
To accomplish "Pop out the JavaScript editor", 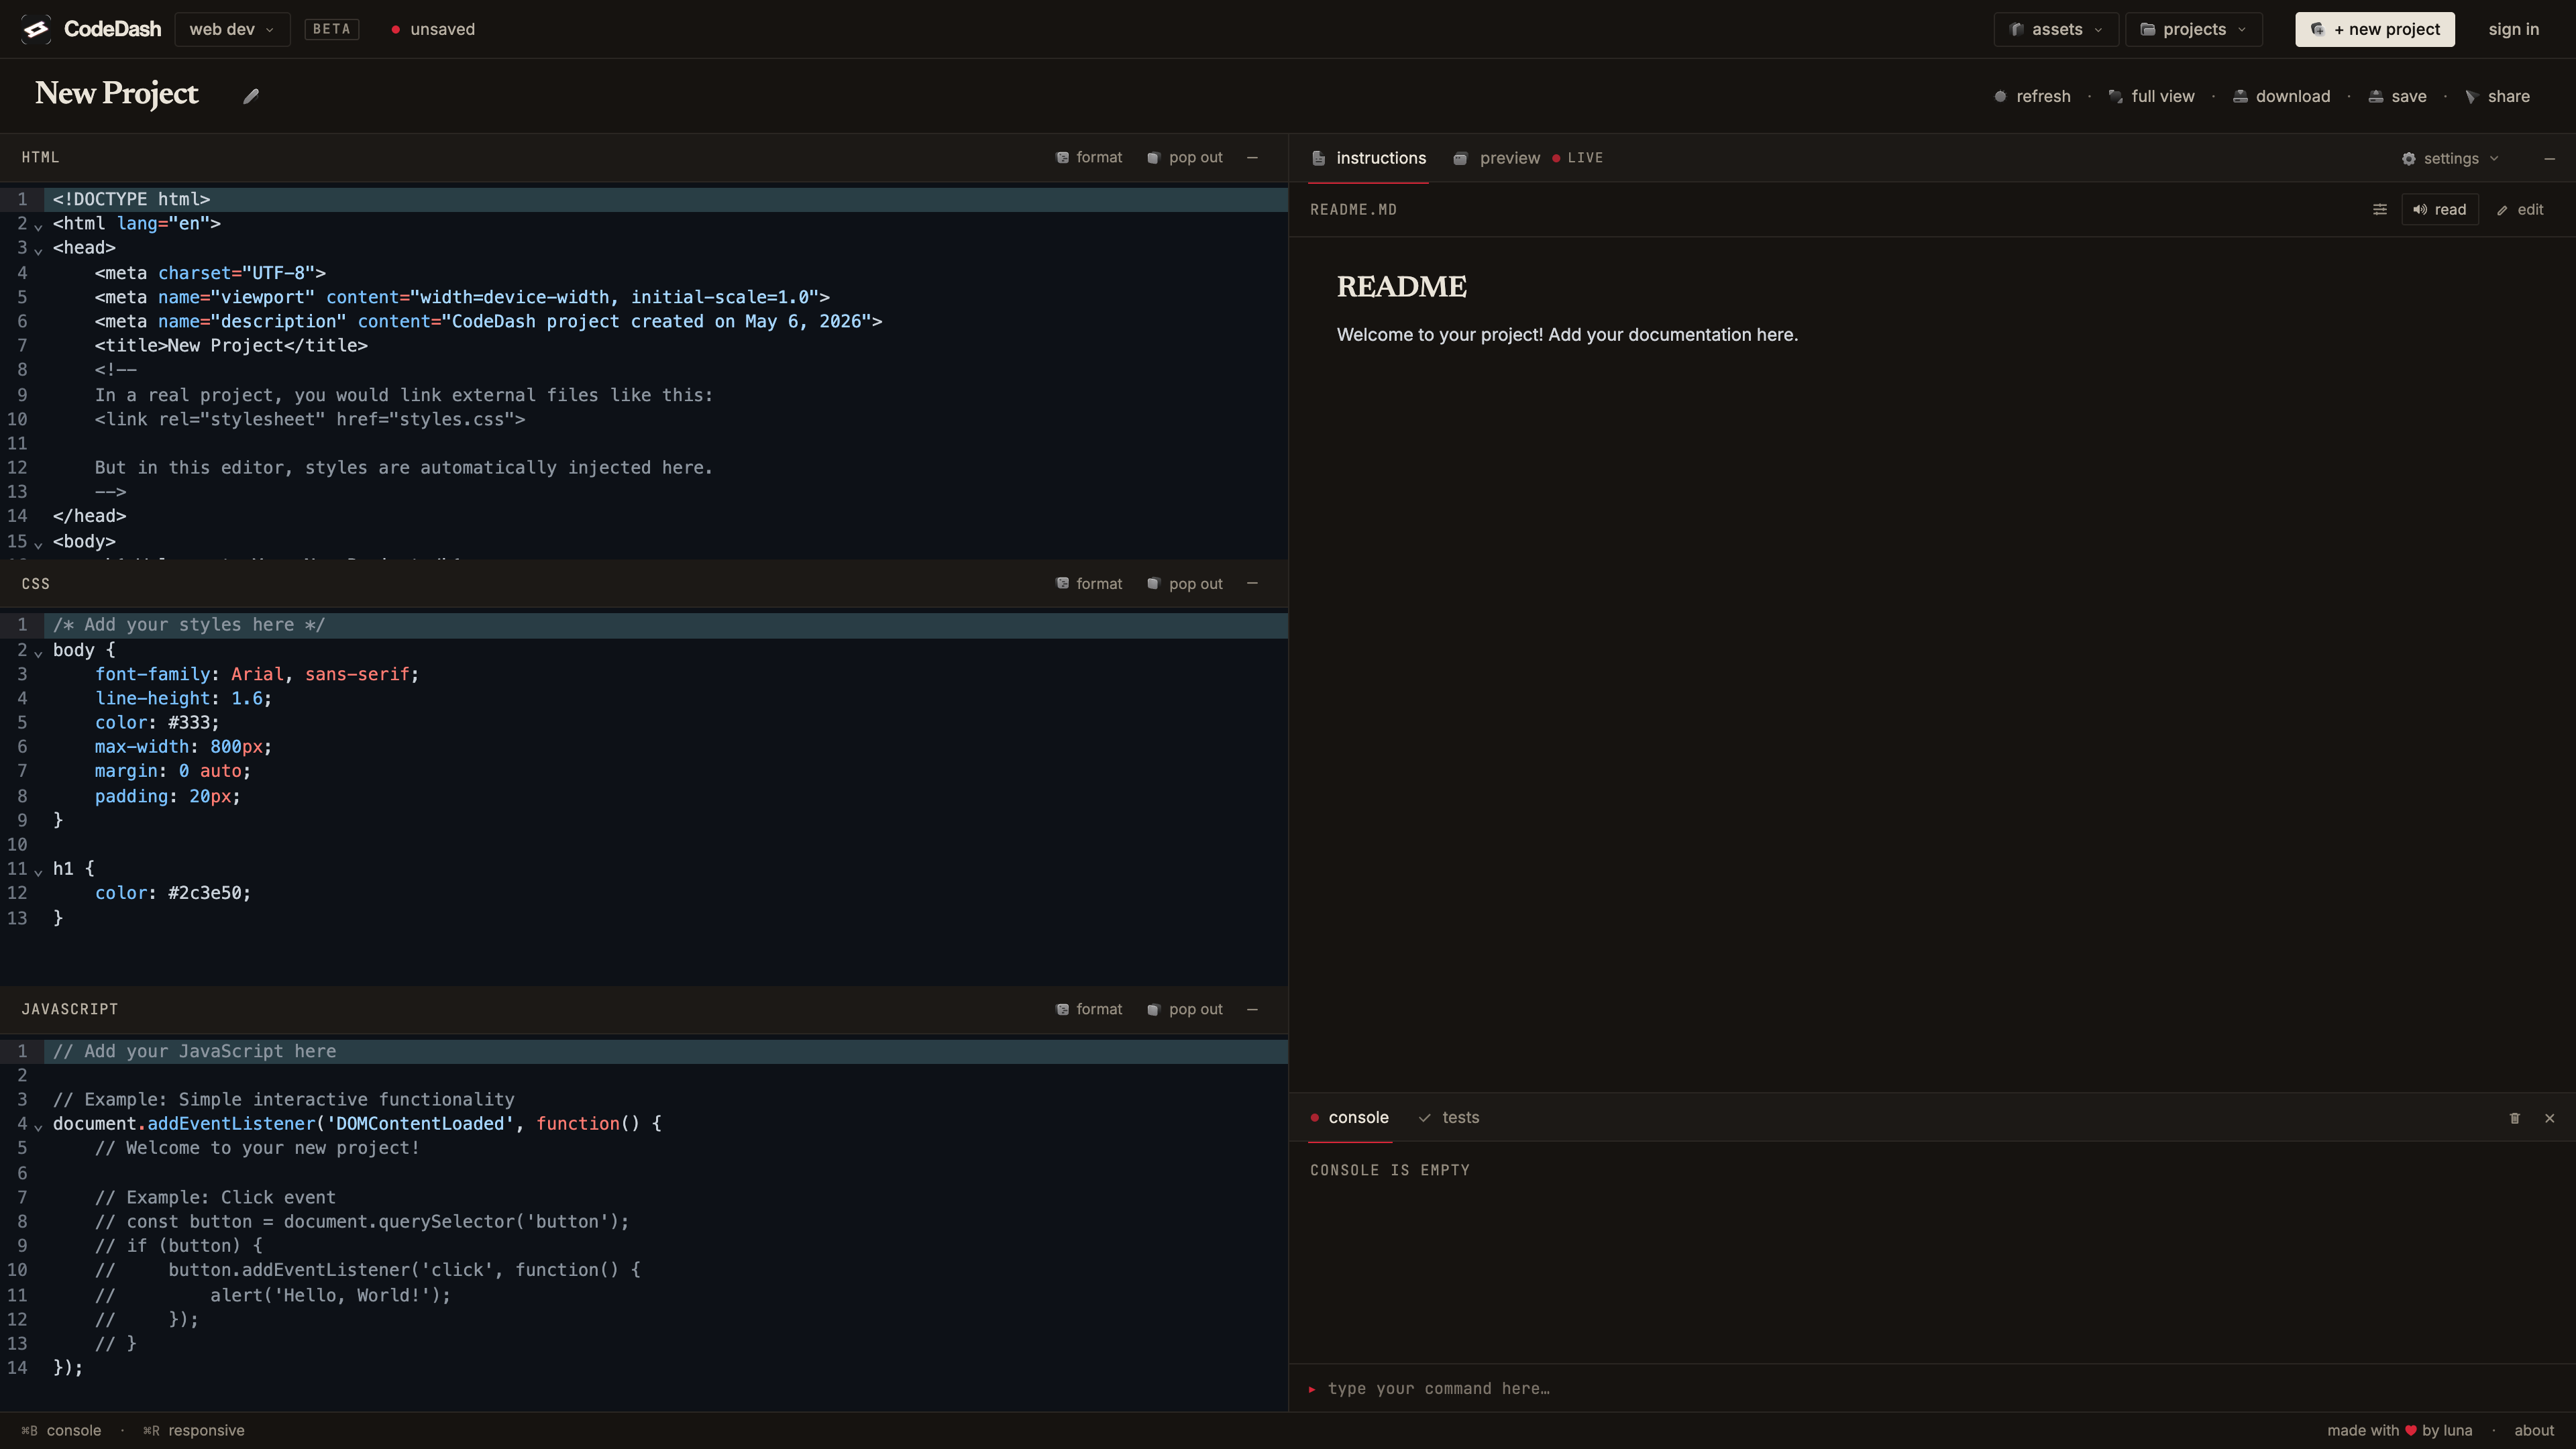I will [1185, 1009].
